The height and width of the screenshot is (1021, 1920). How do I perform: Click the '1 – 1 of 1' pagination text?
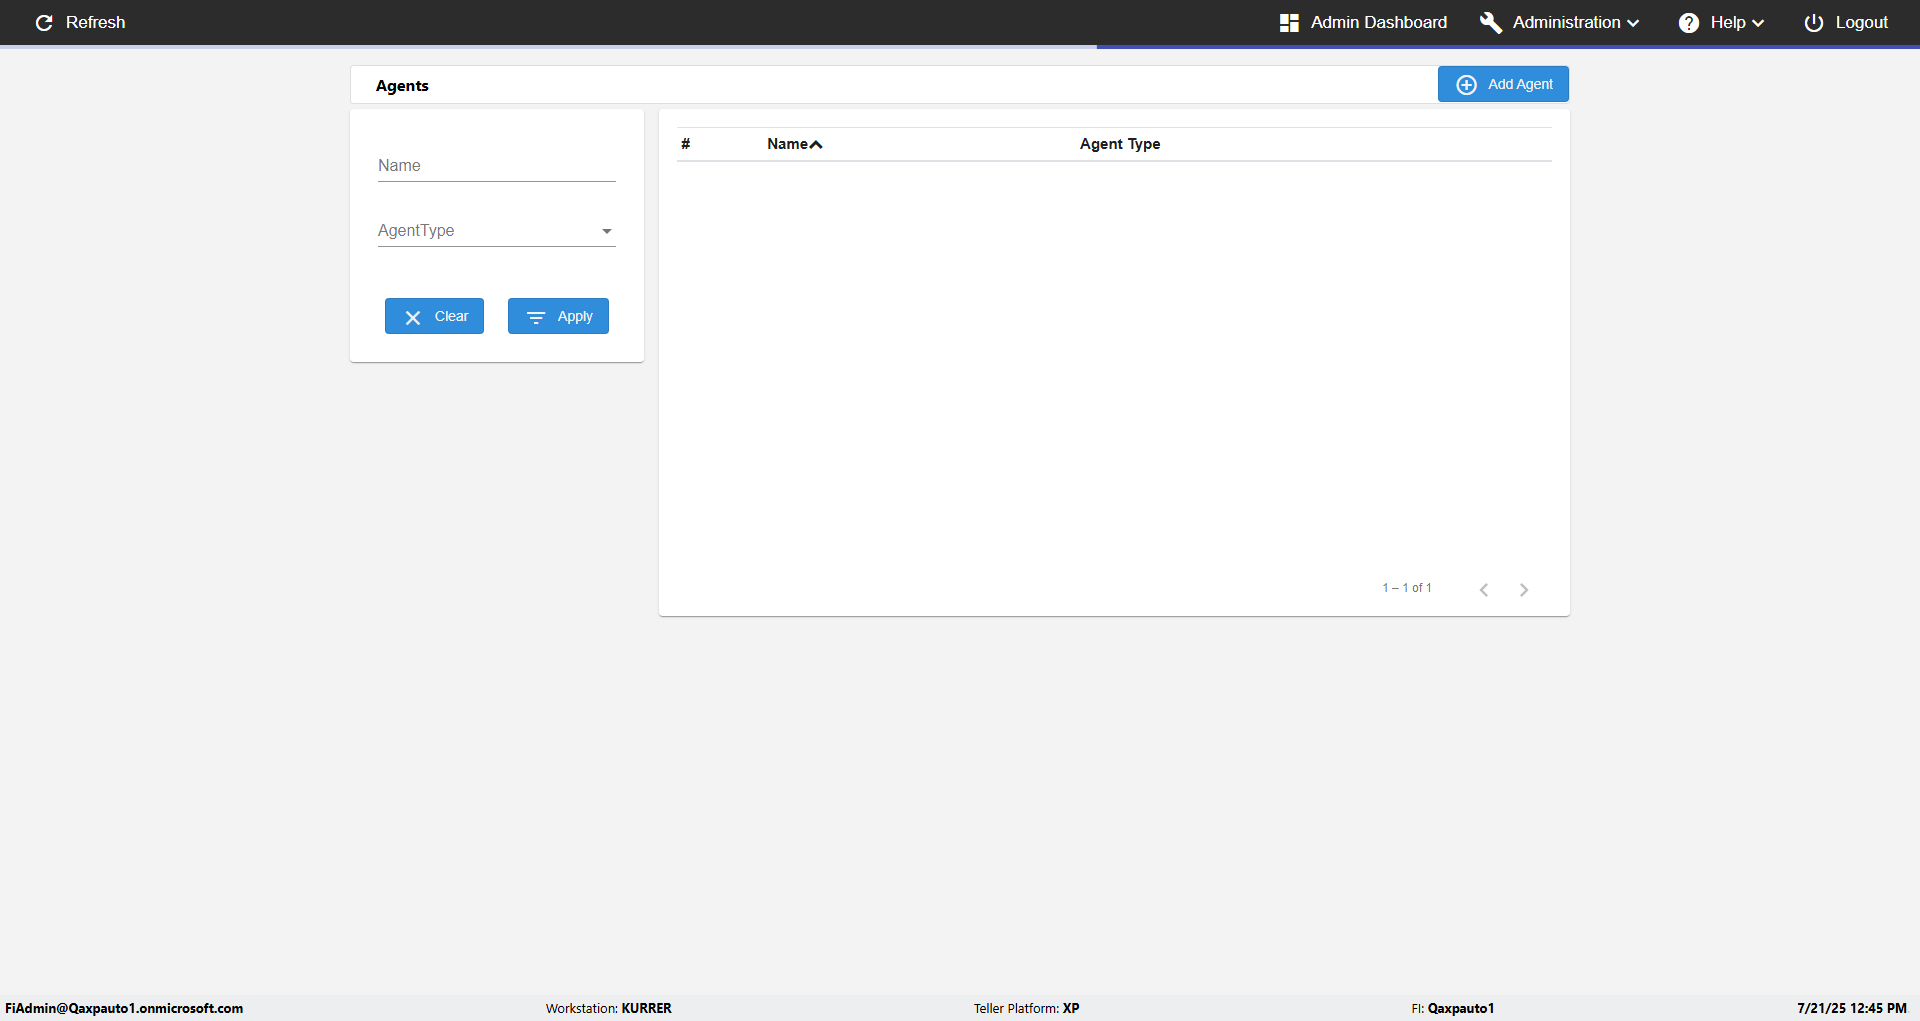pyautogui.click(x=1407, y=588)
